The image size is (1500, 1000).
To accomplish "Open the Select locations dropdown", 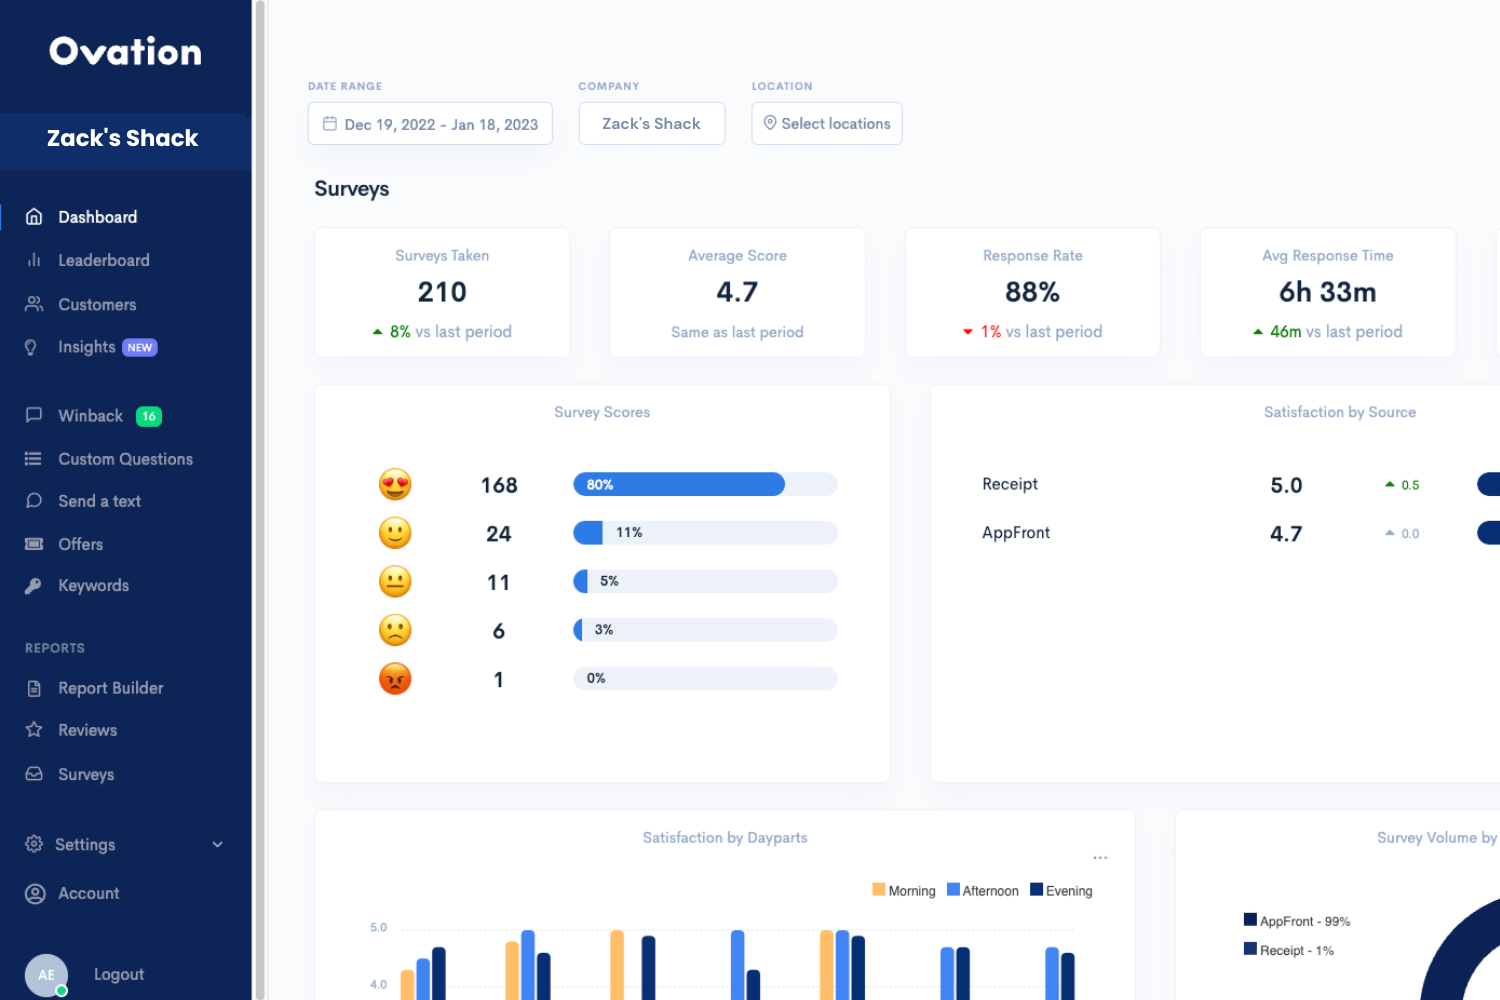I will [827, 124].
